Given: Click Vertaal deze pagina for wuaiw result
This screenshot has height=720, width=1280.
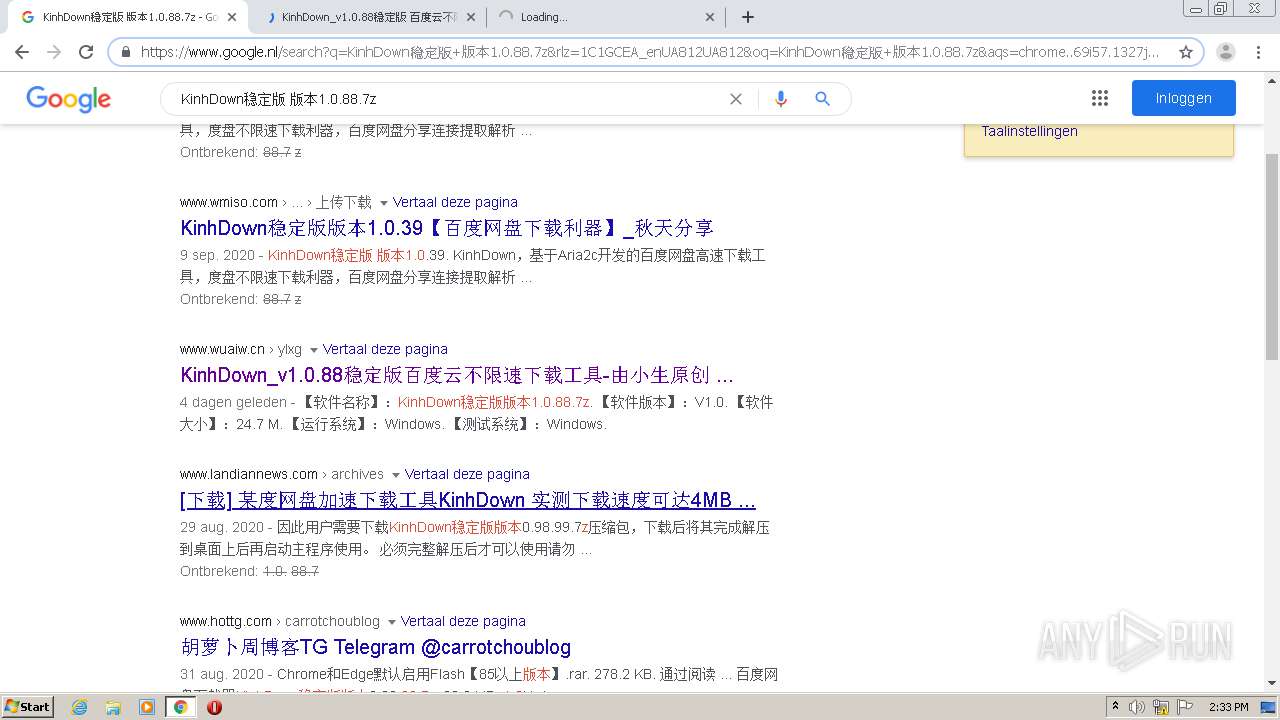Looking at the screenshot, I should 385,349.
